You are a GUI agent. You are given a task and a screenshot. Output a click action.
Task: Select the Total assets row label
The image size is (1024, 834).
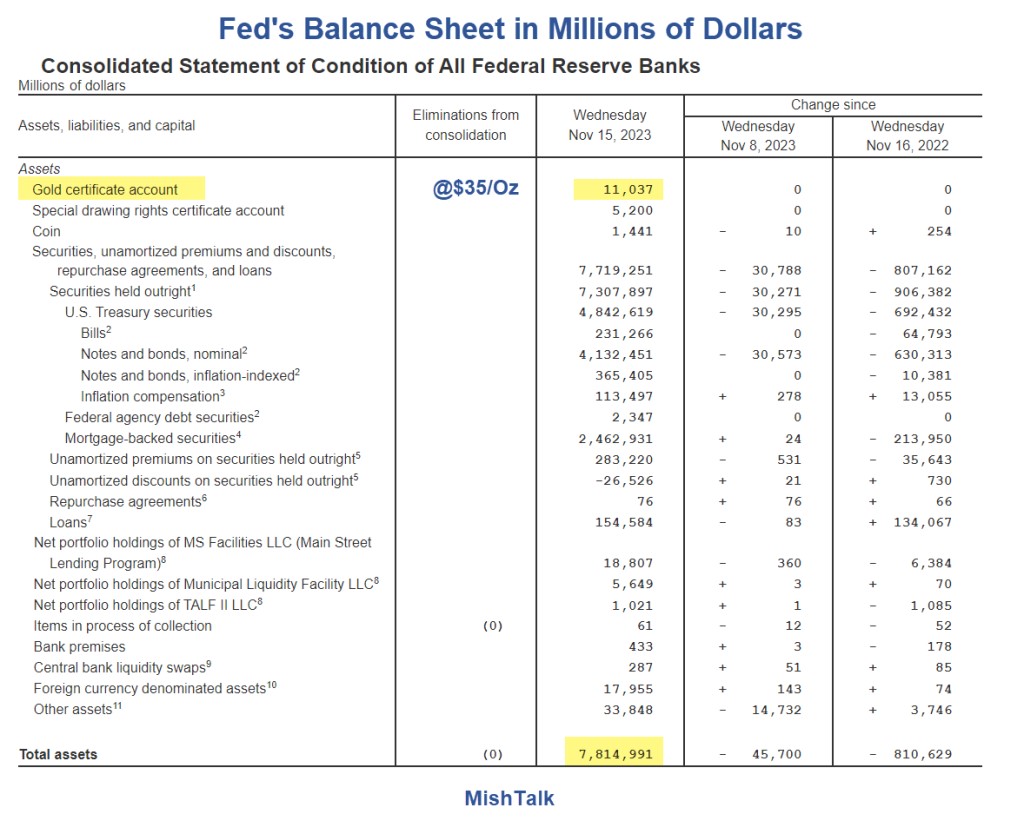click(x=58, y=754)
